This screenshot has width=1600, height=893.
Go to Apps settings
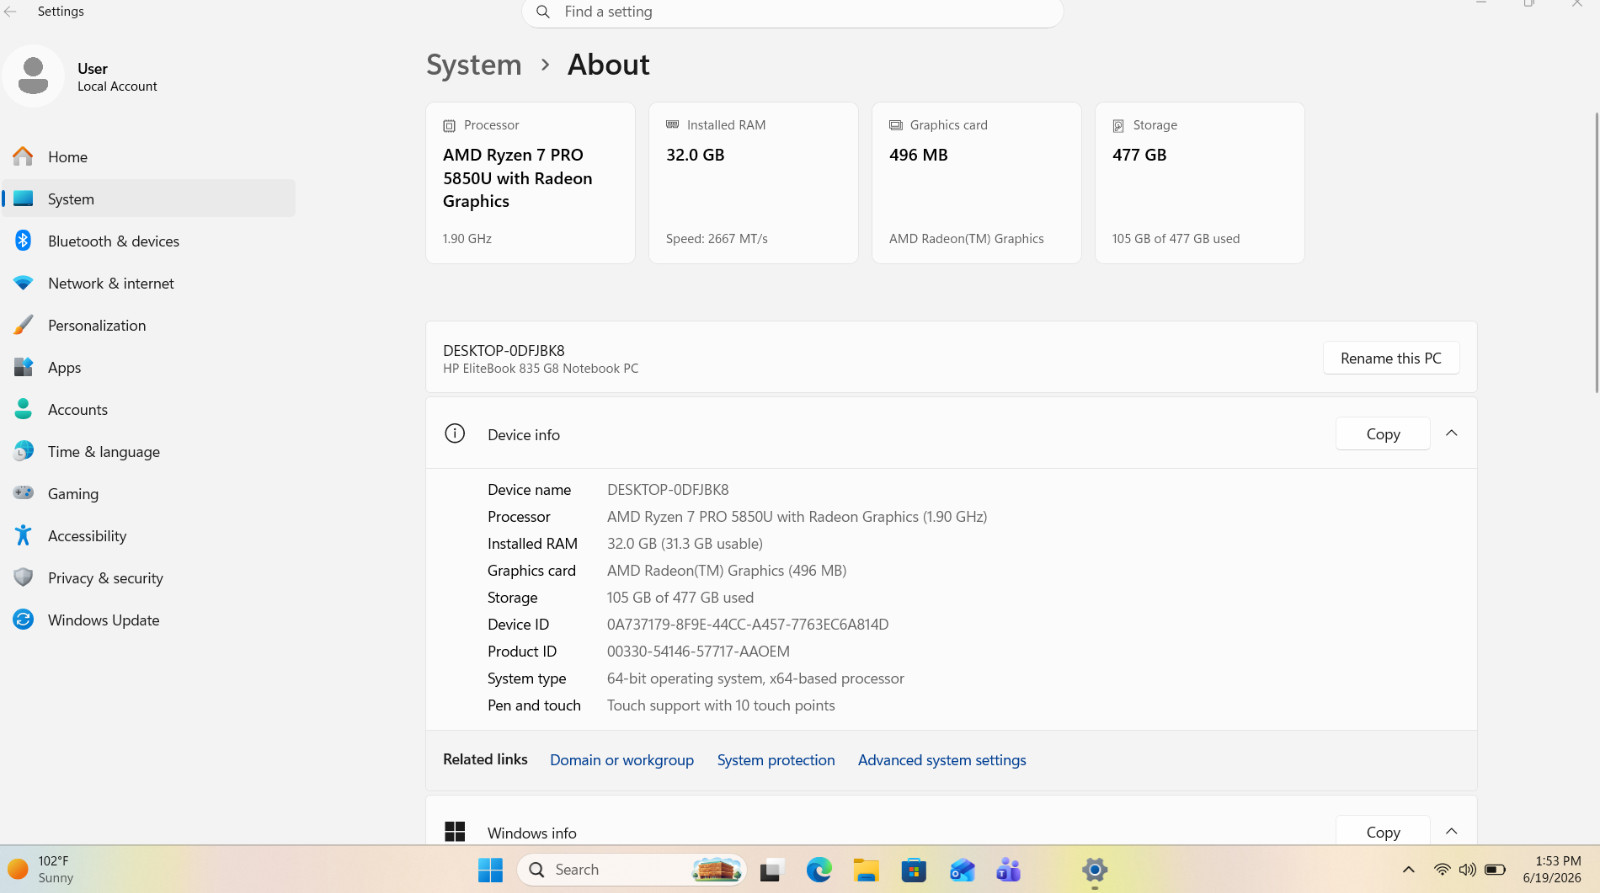pyautogui.click(x=150, y=367)
